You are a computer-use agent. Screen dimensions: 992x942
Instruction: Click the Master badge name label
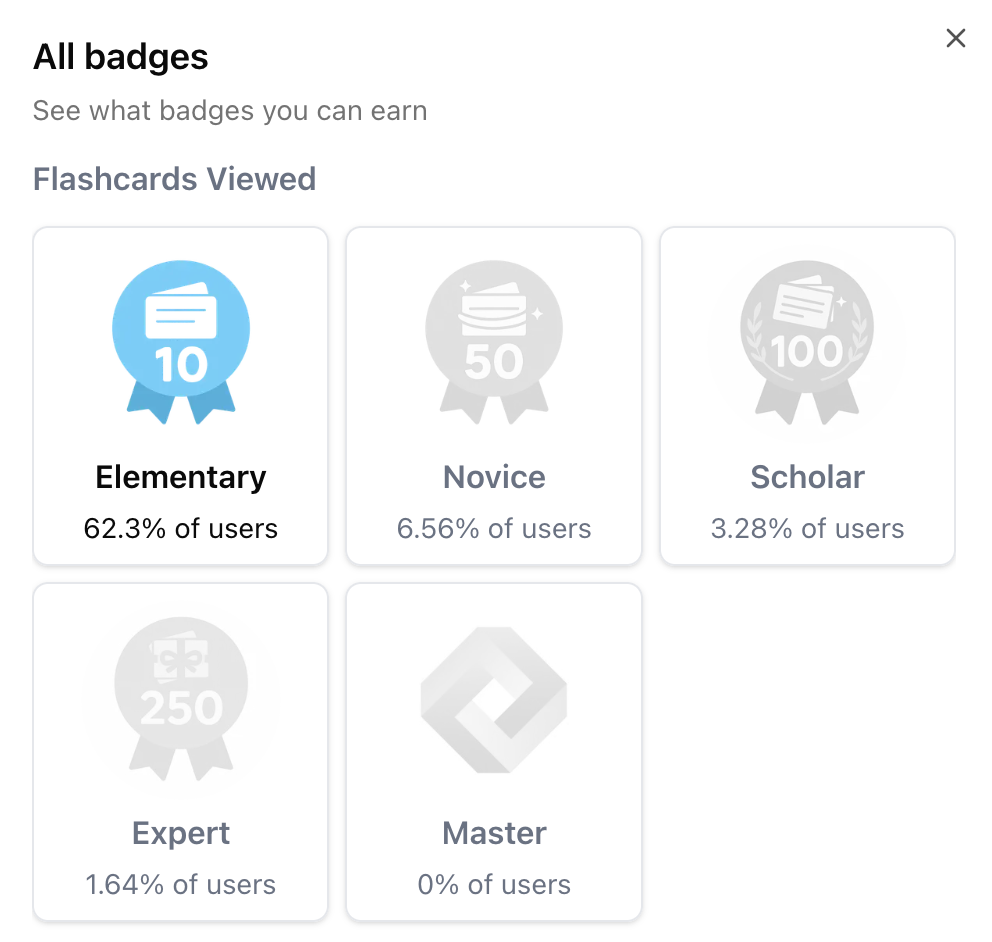(x=493, y=833)
